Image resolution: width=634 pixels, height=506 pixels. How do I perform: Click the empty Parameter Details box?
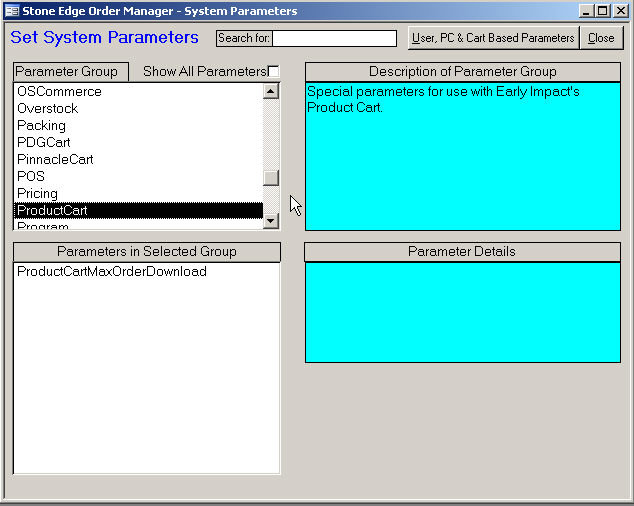463,312
